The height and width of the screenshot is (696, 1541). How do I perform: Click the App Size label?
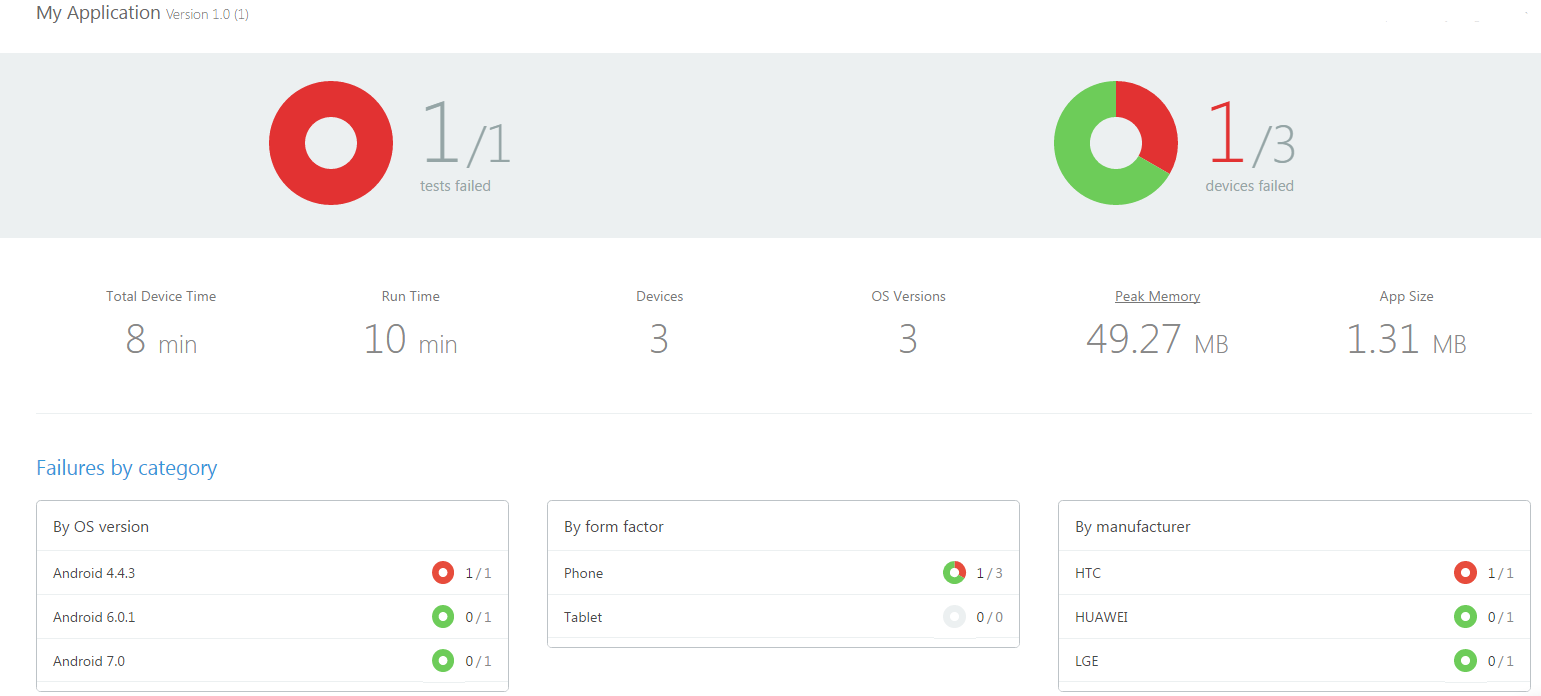point(1406,296)
